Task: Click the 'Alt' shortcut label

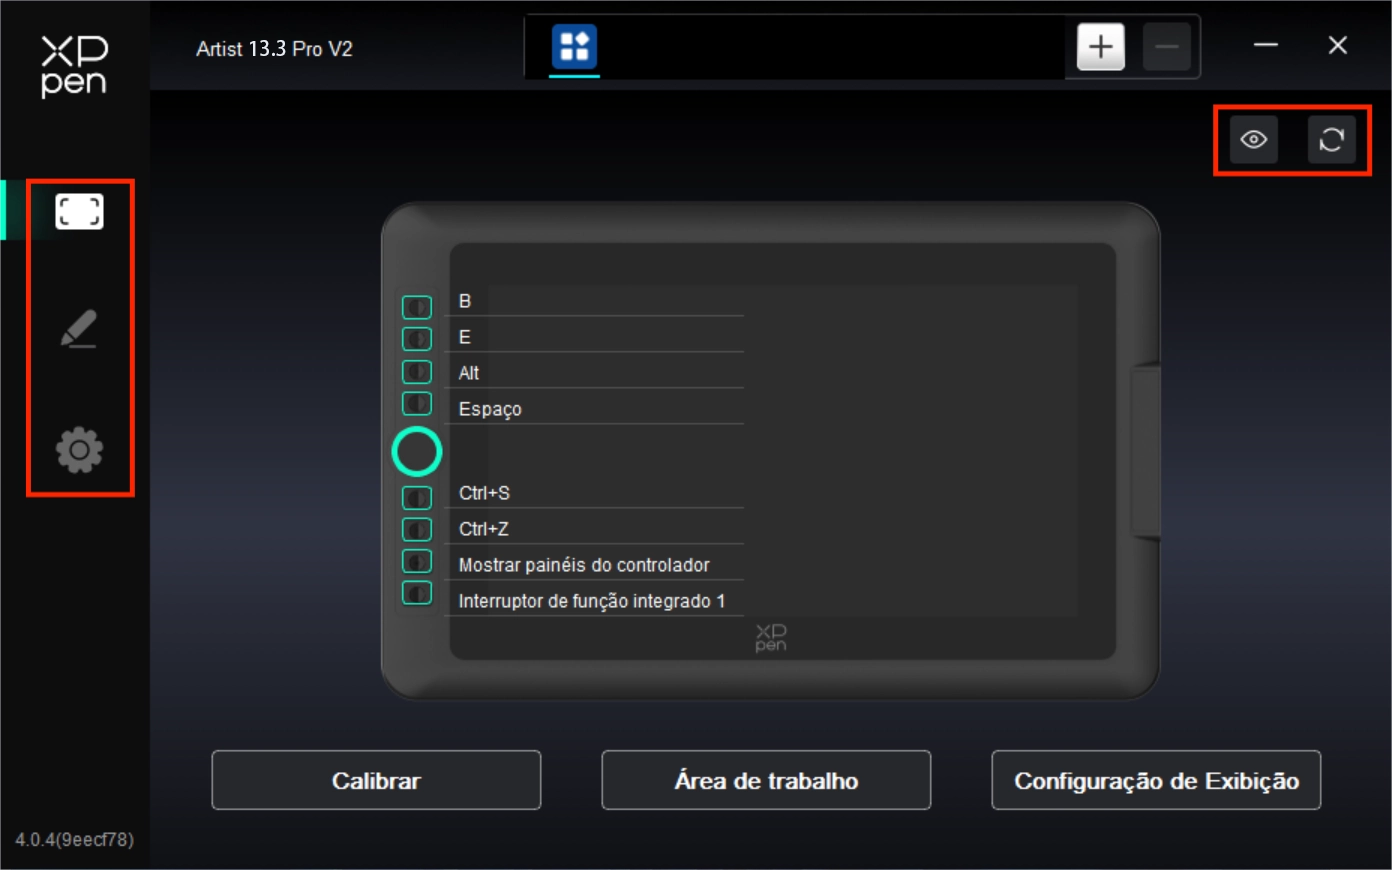Action: coord(469,373)
